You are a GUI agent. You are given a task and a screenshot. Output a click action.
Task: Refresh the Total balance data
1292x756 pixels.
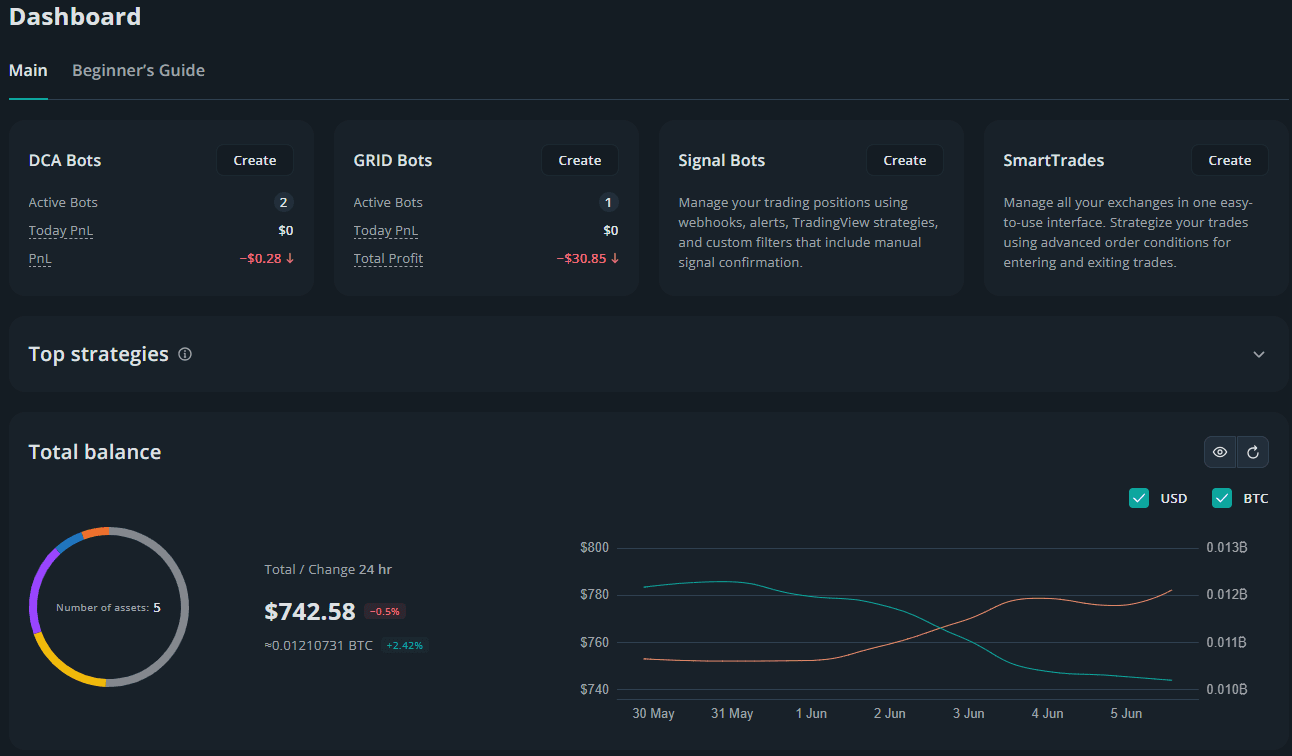(x=1252, y=452)
